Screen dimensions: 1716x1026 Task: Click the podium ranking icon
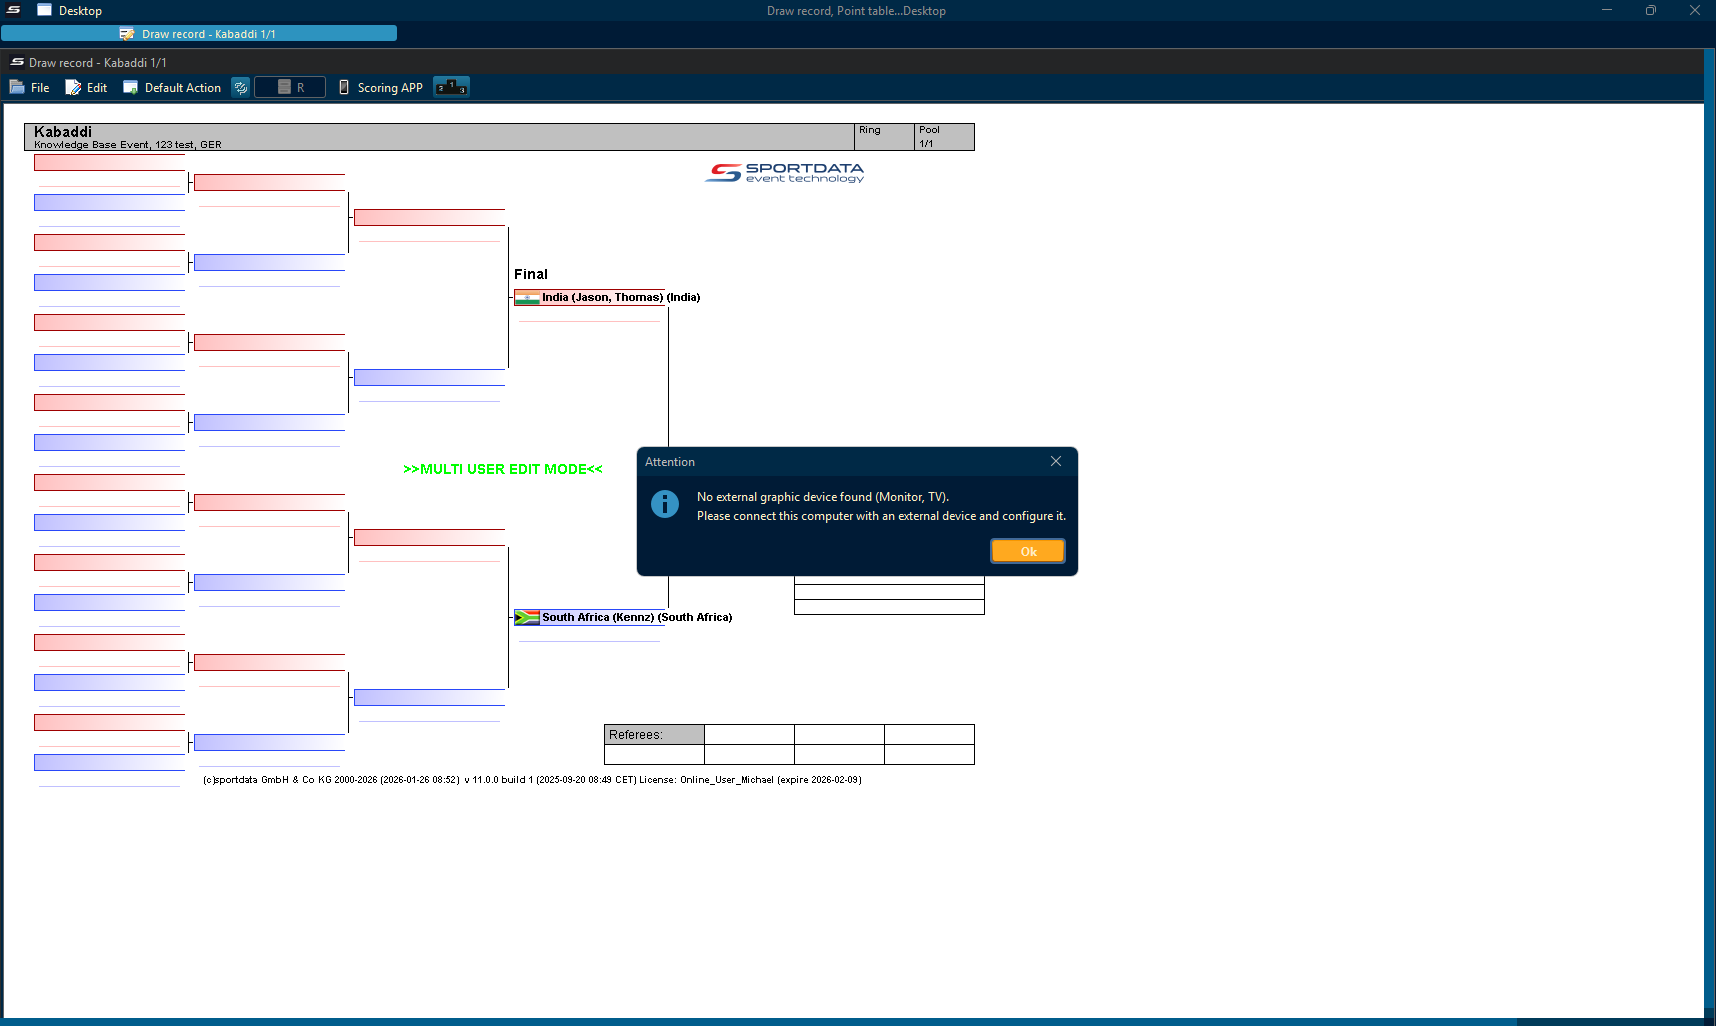[x=451, y=87]
